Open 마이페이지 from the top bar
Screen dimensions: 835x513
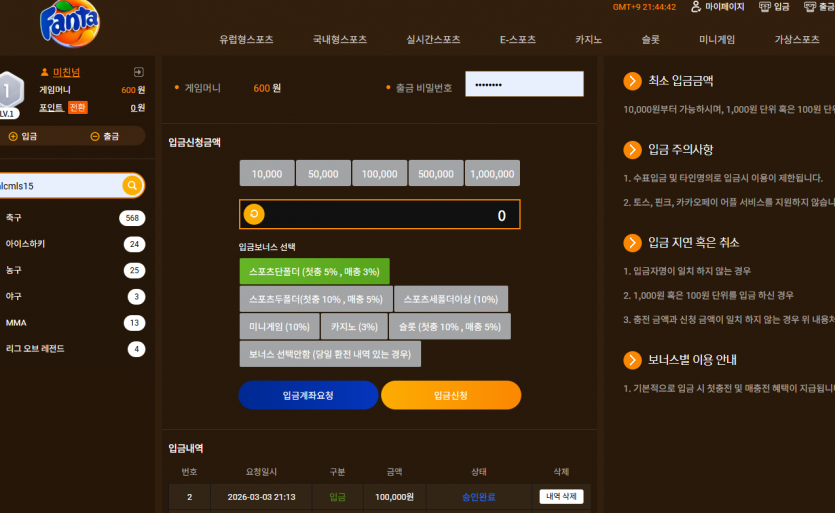(717, 7)
